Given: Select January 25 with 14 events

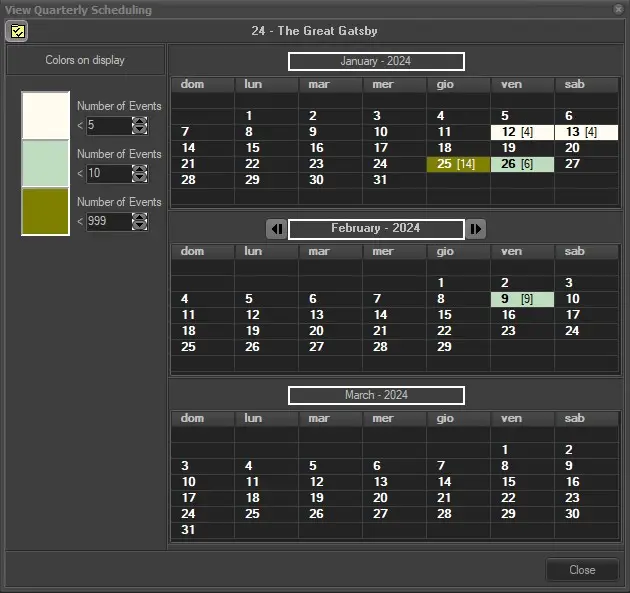Looking at the screenshot, I should click(x=458, y=165).
